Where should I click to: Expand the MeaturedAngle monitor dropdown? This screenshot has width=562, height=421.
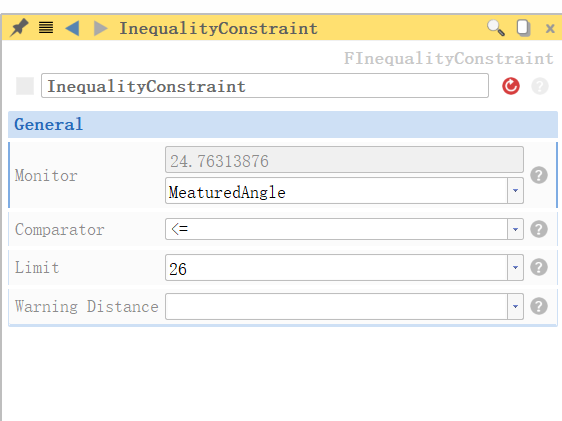tap(515, 191)
